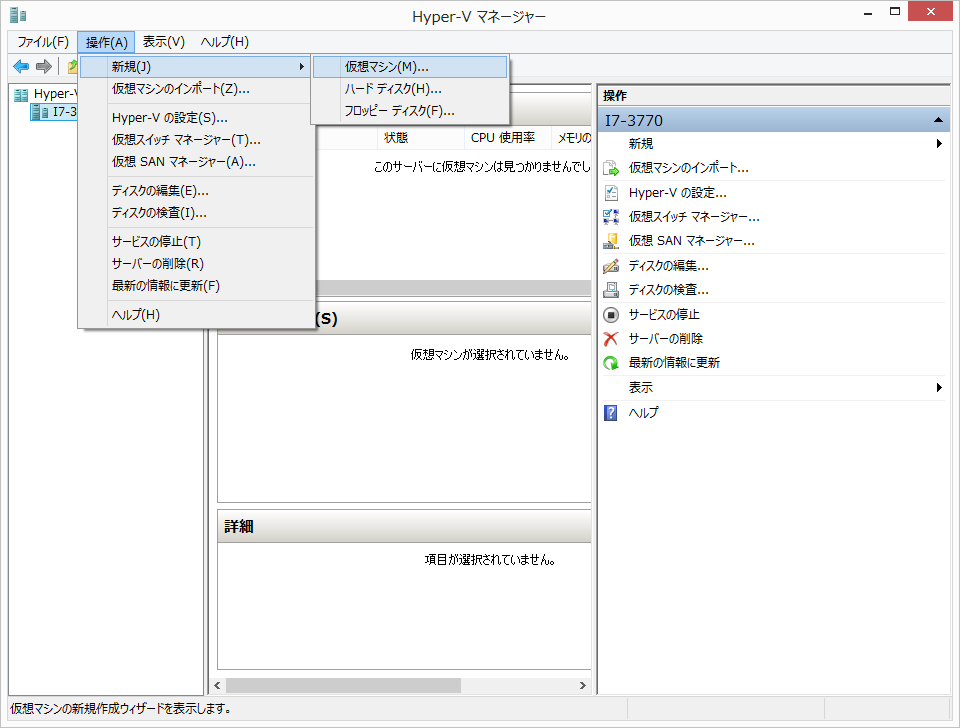Click 仮想 SAN マネージャー... in Actions pane
The image size is (960, 728).
(691, 241)
